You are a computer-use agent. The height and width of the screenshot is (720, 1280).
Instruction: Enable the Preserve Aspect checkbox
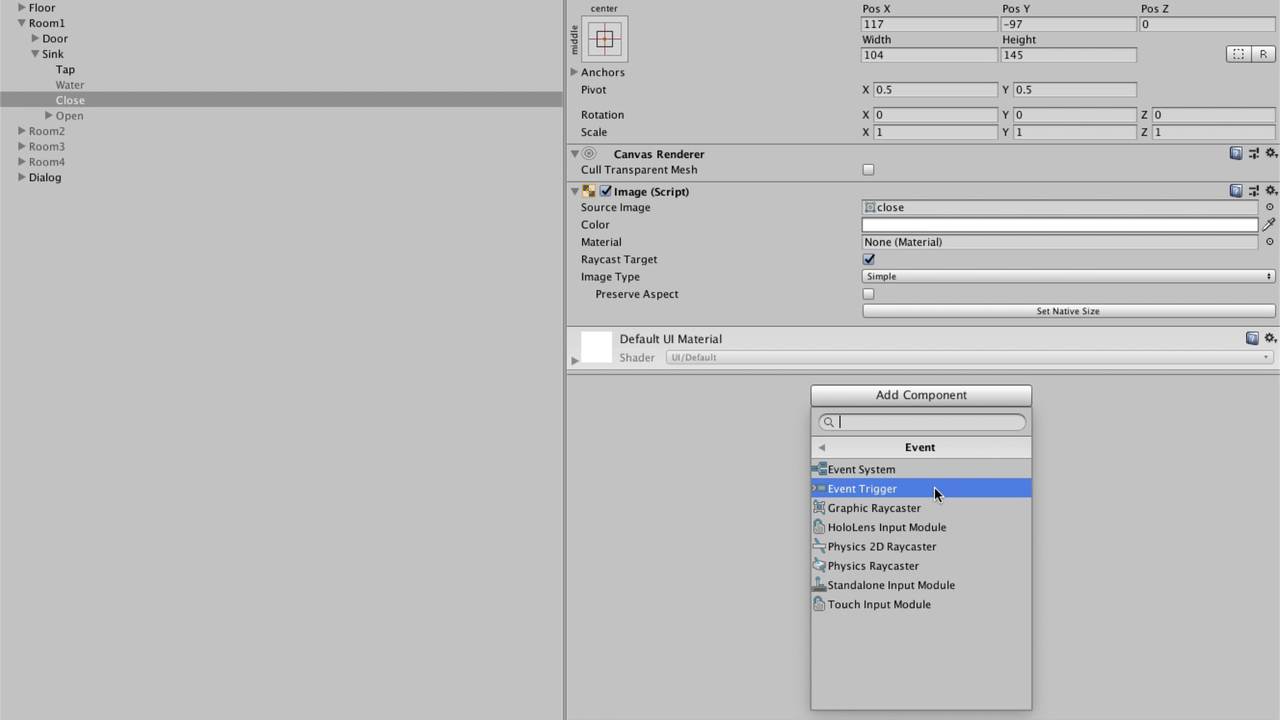pyautogui.click(x=868, y=294)
